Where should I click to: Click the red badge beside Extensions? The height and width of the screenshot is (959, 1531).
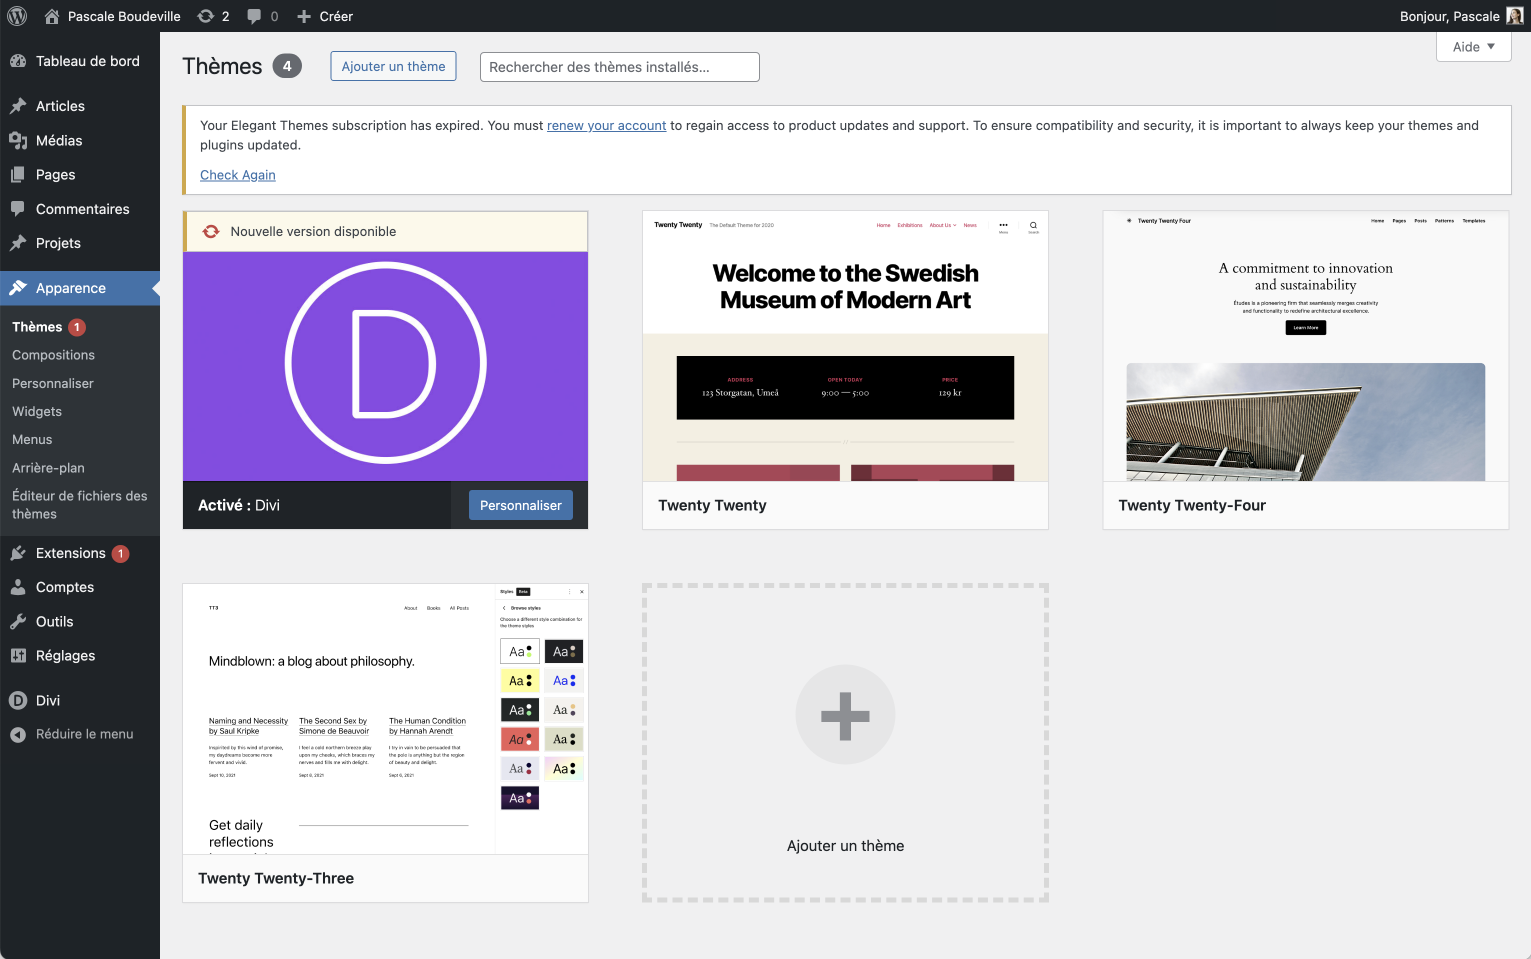(121, 554)
